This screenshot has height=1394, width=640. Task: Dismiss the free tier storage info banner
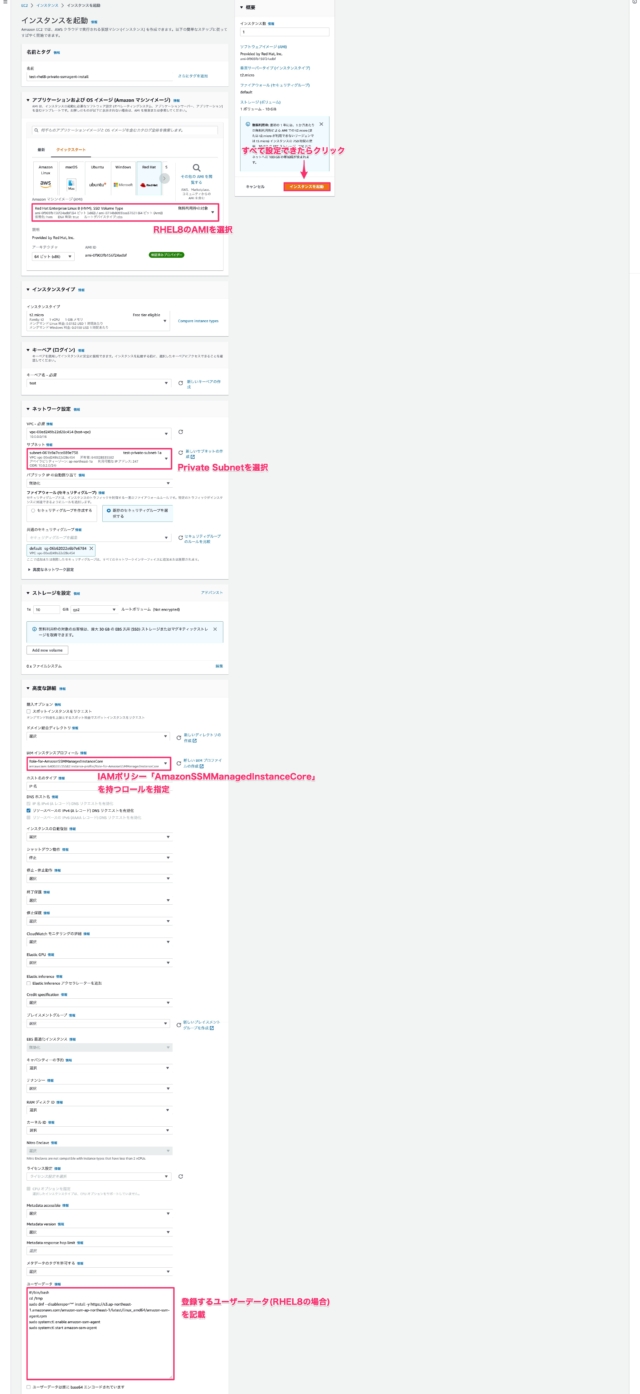pos(213,629)
